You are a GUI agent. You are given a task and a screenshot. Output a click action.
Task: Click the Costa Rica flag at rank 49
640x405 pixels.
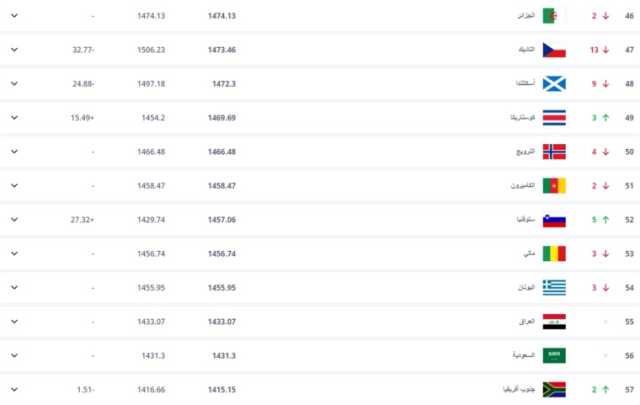tap(554, 118)
